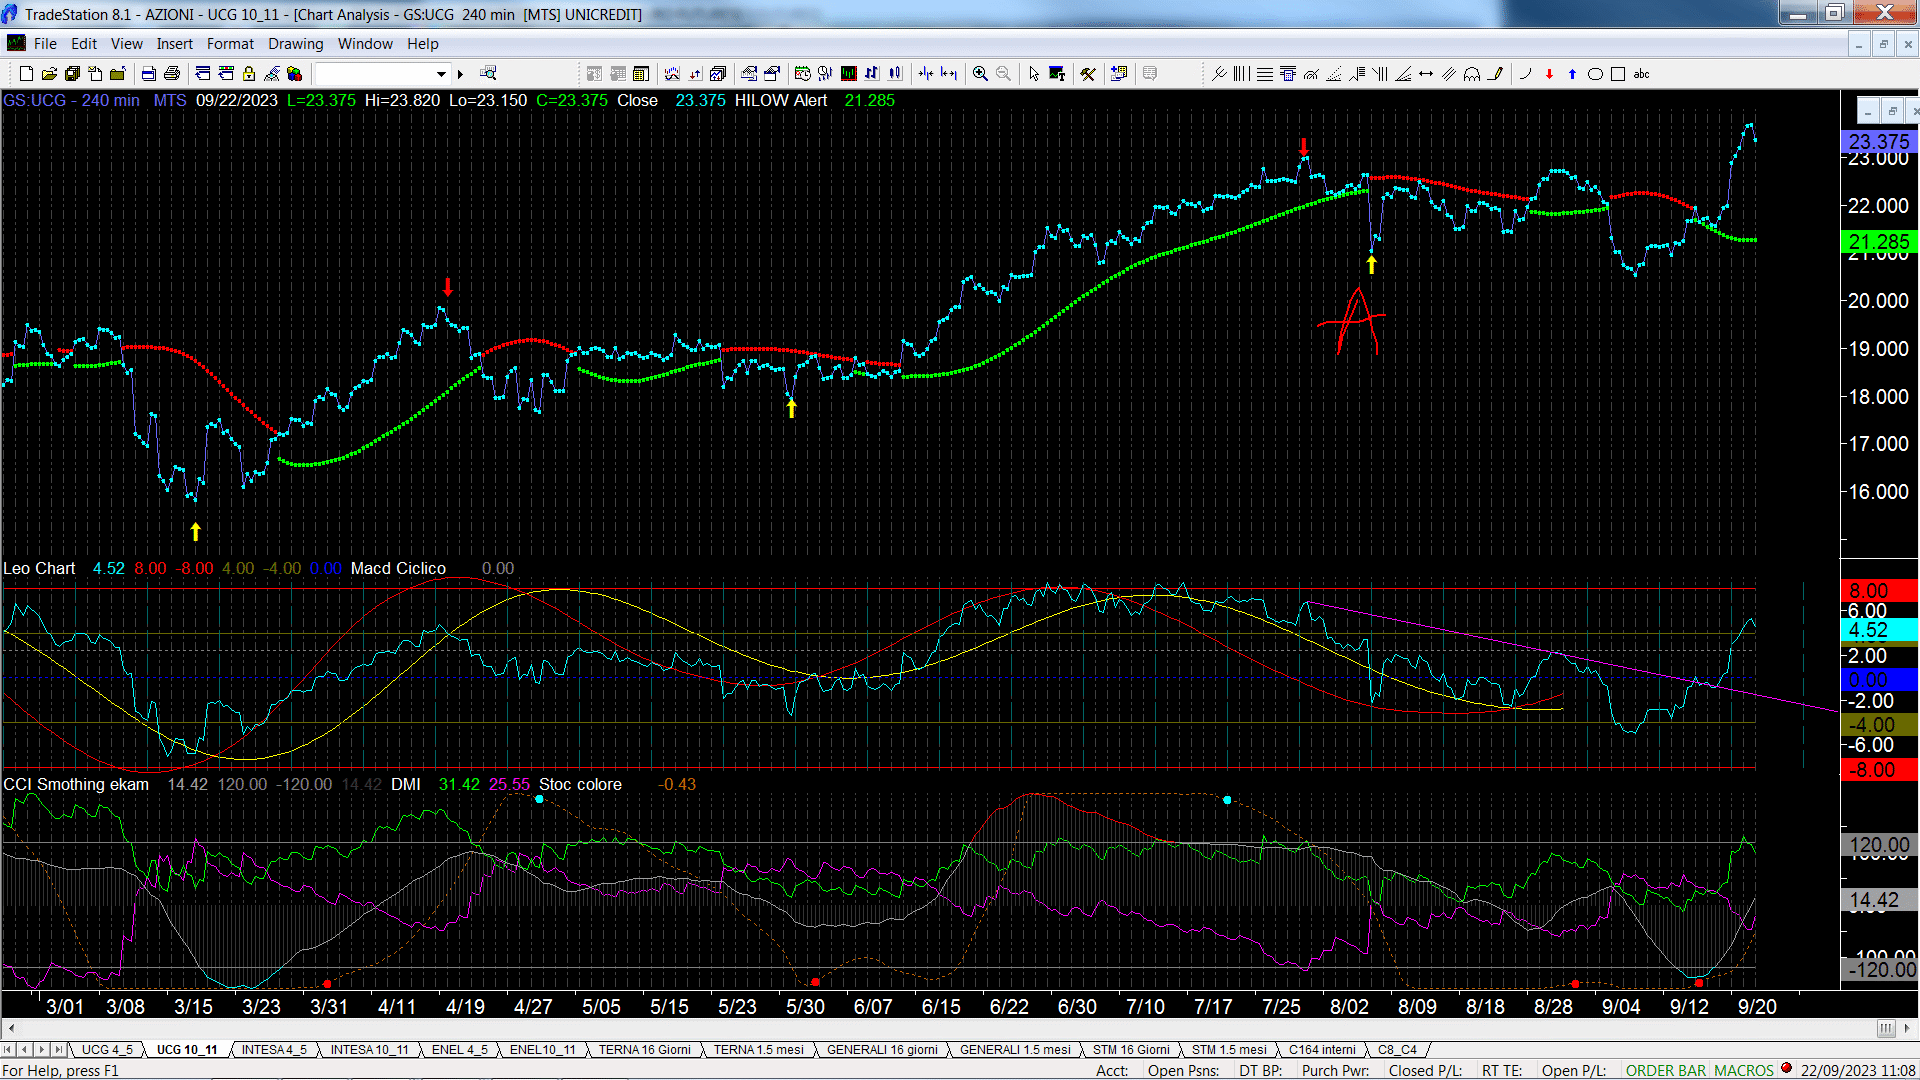Select the blue up arrow drawing tool
Image resolution: width=1920 pixels, height=1080 pixels.
pyautogui.click(x=1572, y=74)
